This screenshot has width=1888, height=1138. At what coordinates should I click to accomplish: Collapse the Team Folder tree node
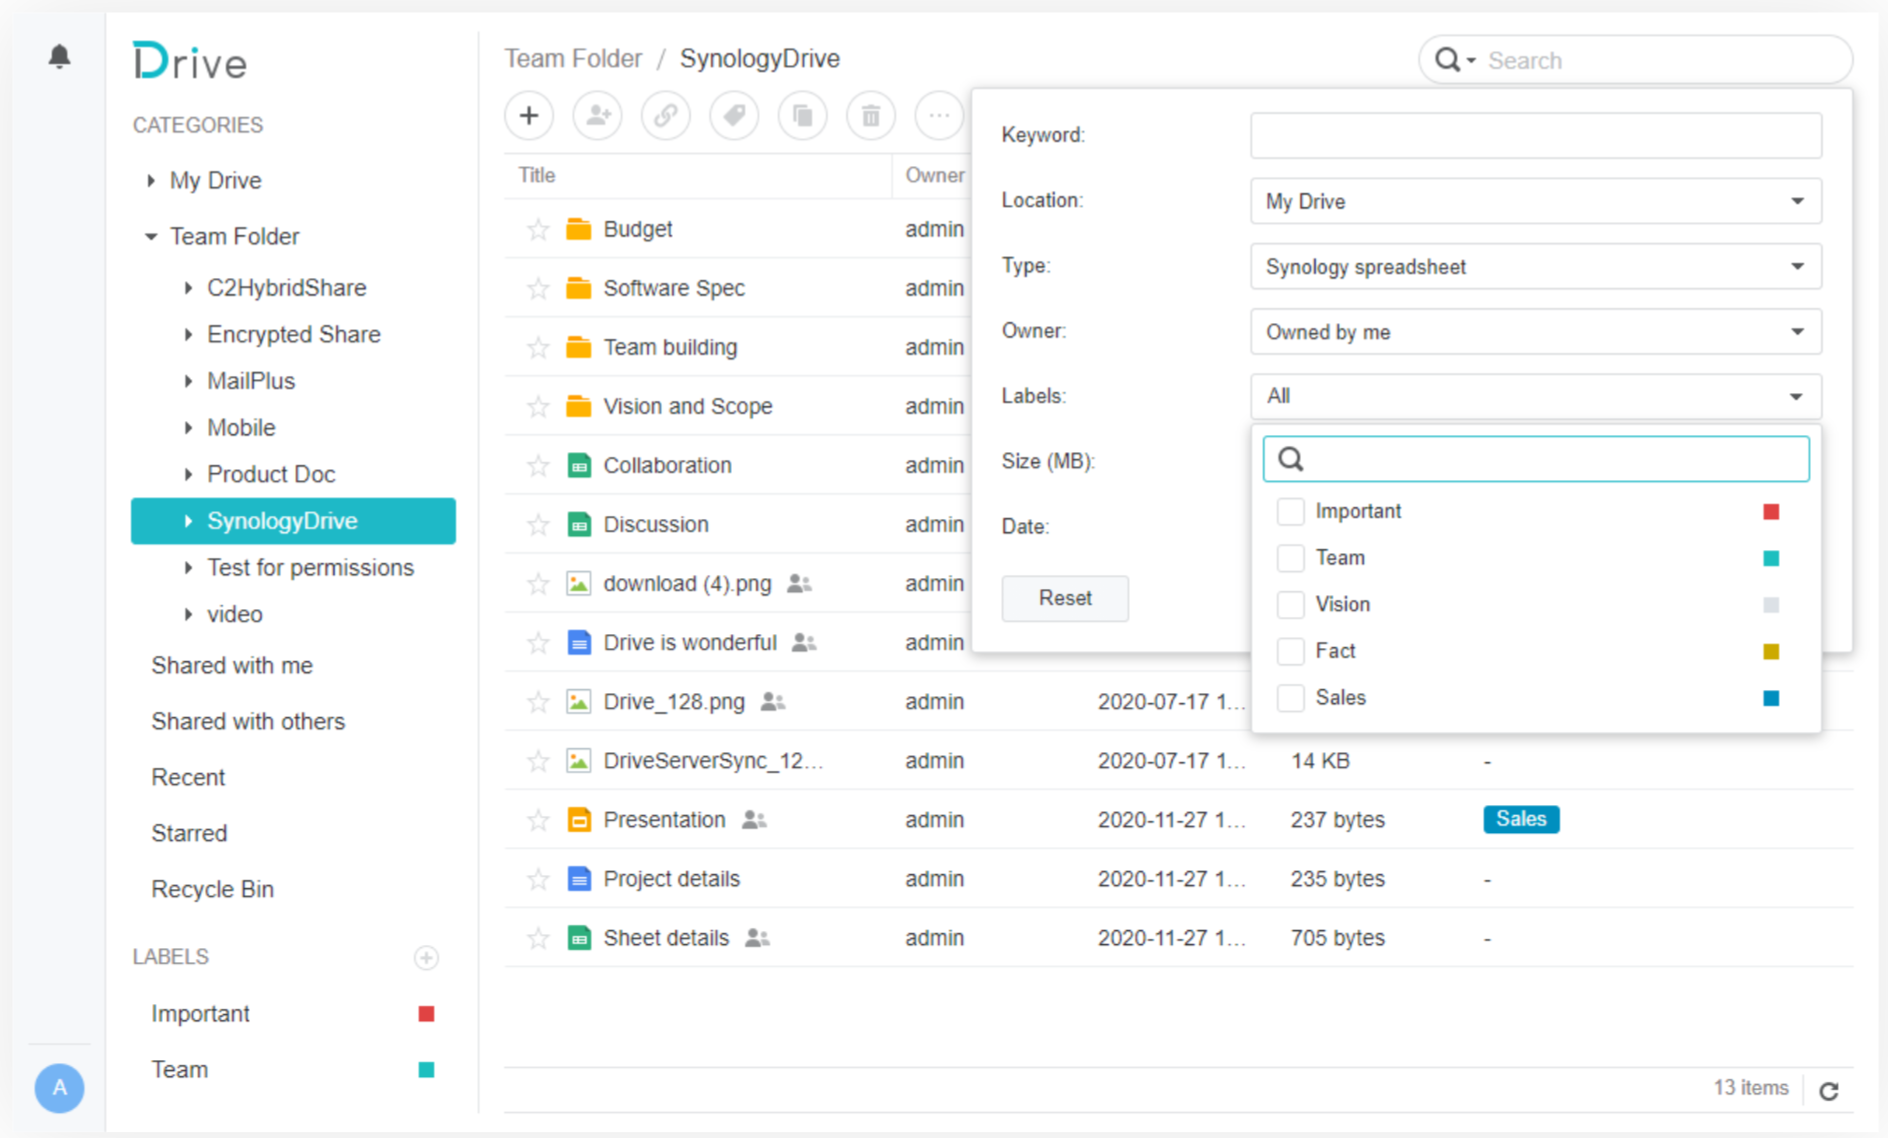pos(151,237)
